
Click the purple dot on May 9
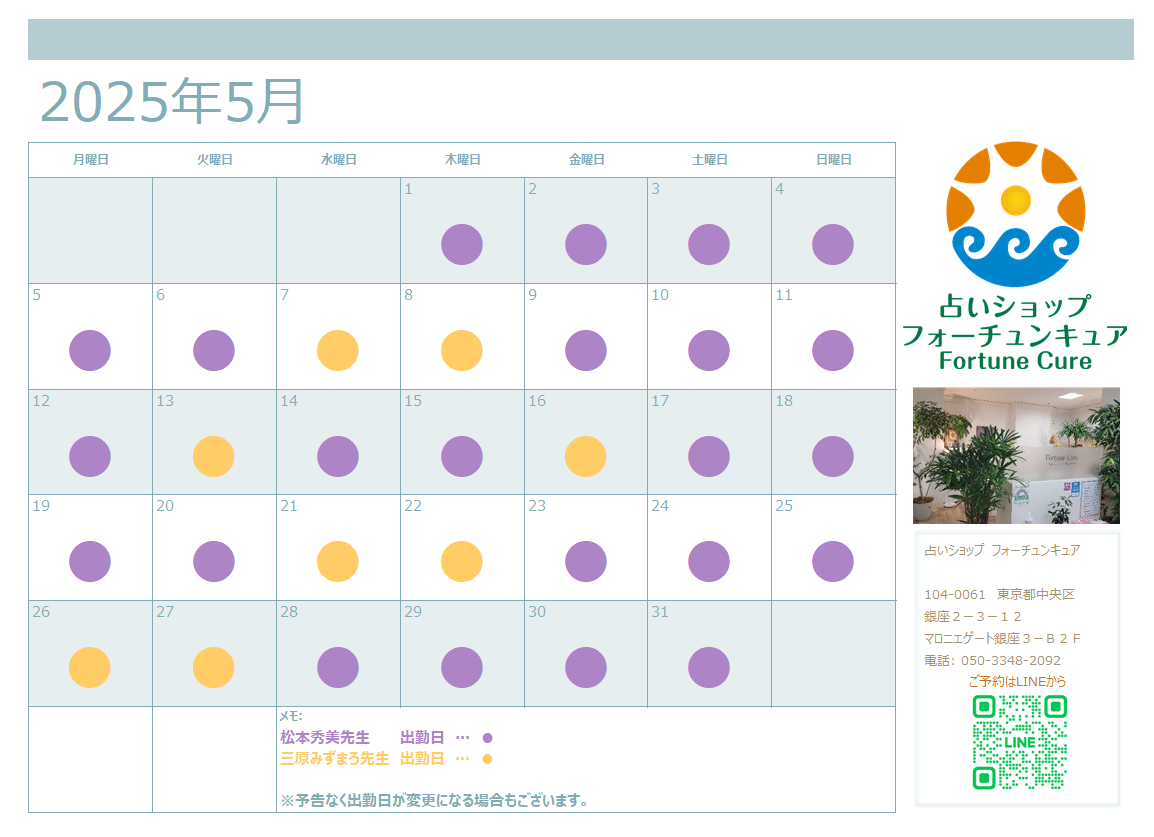[x=586, y=350]
